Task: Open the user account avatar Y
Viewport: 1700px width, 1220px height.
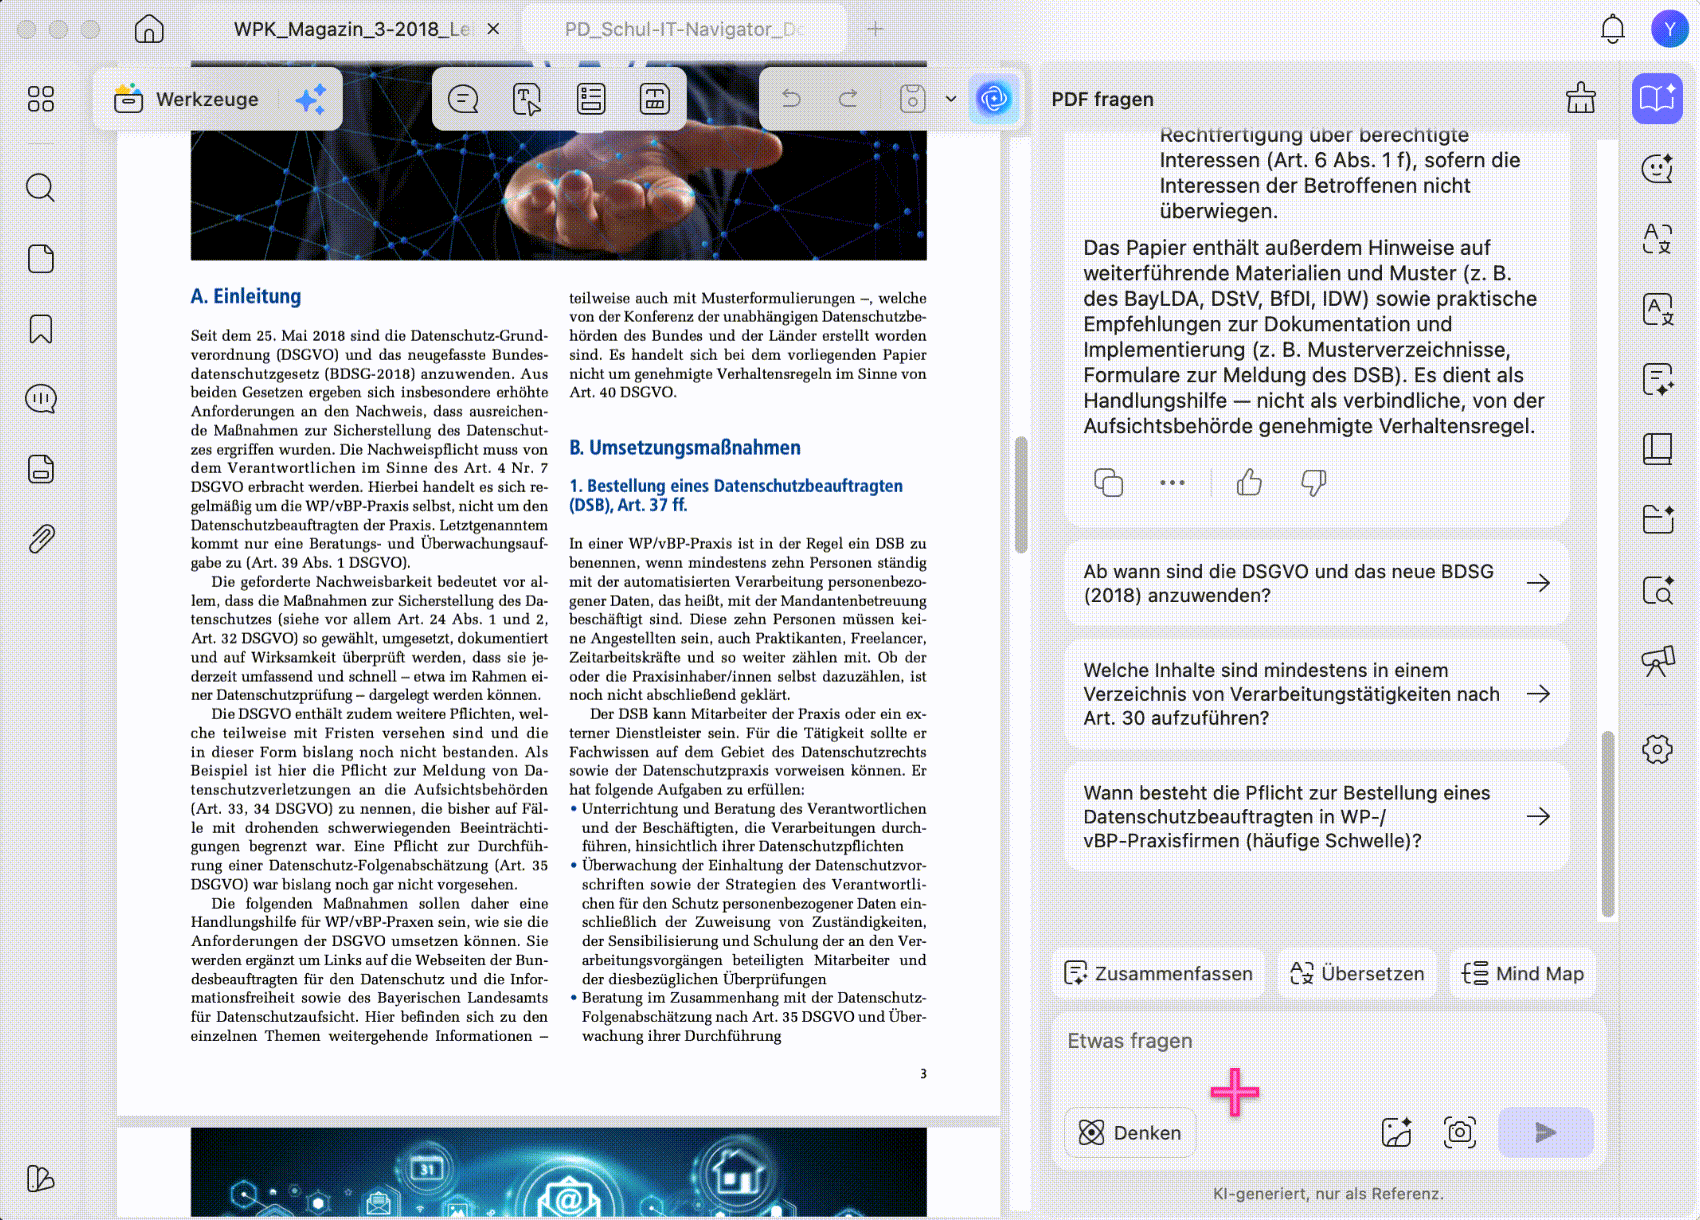Action: [1669, 29]
